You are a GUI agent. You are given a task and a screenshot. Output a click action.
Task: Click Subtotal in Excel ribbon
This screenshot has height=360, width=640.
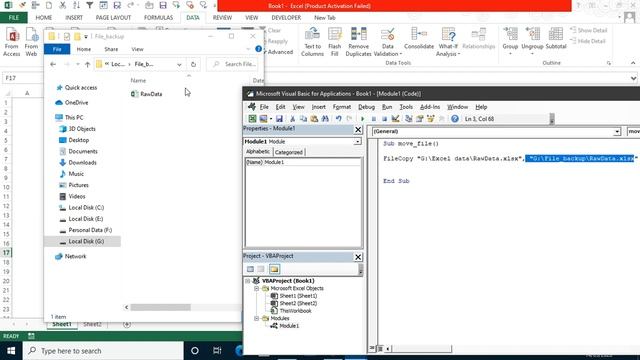556,39
